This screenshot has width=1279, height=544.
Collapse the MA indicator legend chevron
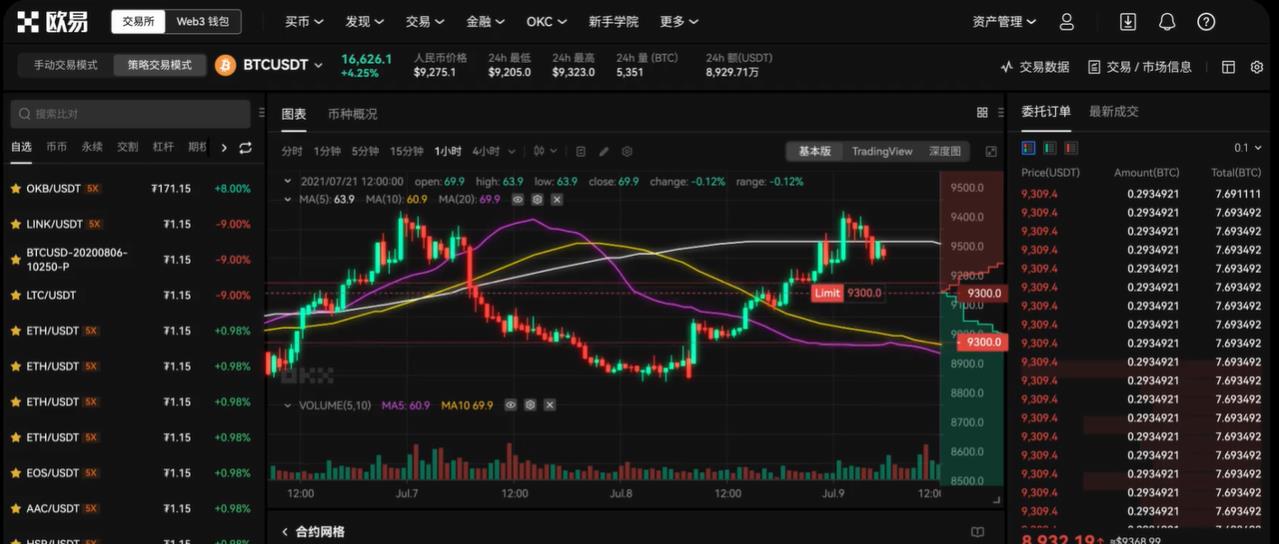(288, 199)
